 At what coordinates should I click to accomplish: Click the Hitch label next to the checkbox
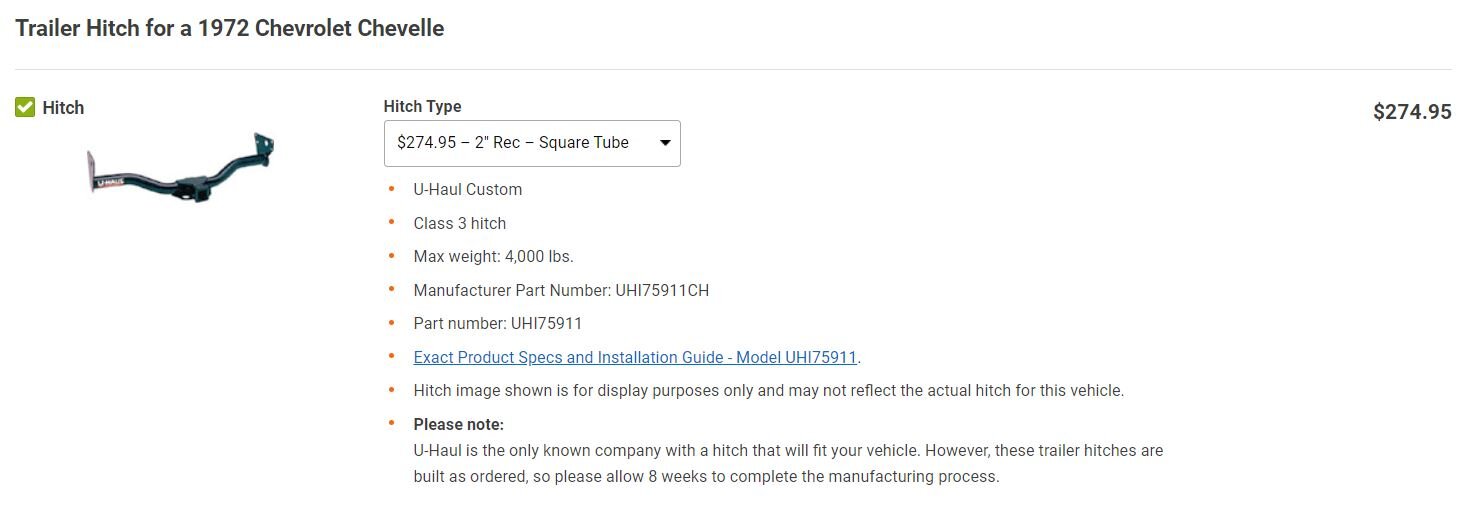pyautogui.click(x=63, y=108)
